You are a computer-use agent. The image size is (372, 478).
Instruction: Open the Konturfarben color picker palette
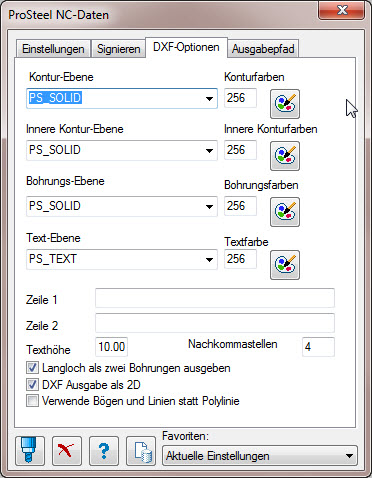click(285, 104)
